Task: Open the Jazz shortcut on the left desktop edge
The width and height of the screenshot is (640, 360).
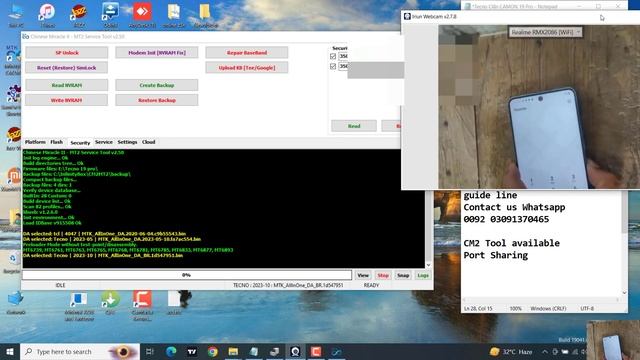Action: point(13,138)
